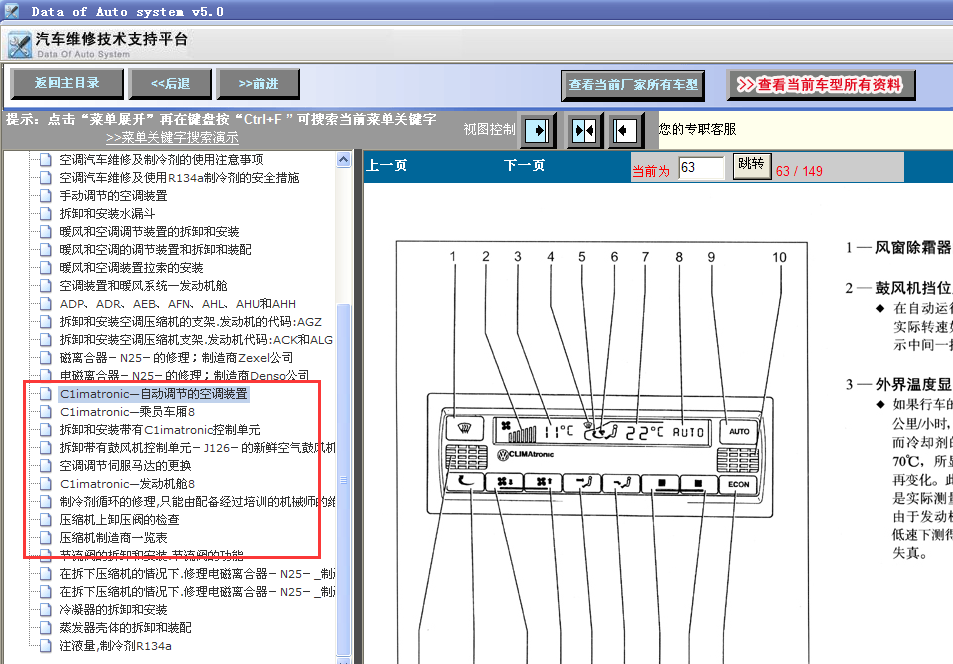Screen dimensions: 953x664
Task: Open 空调汽车维修及制冷剂的使用注意事项
Action: coord(161,160)
